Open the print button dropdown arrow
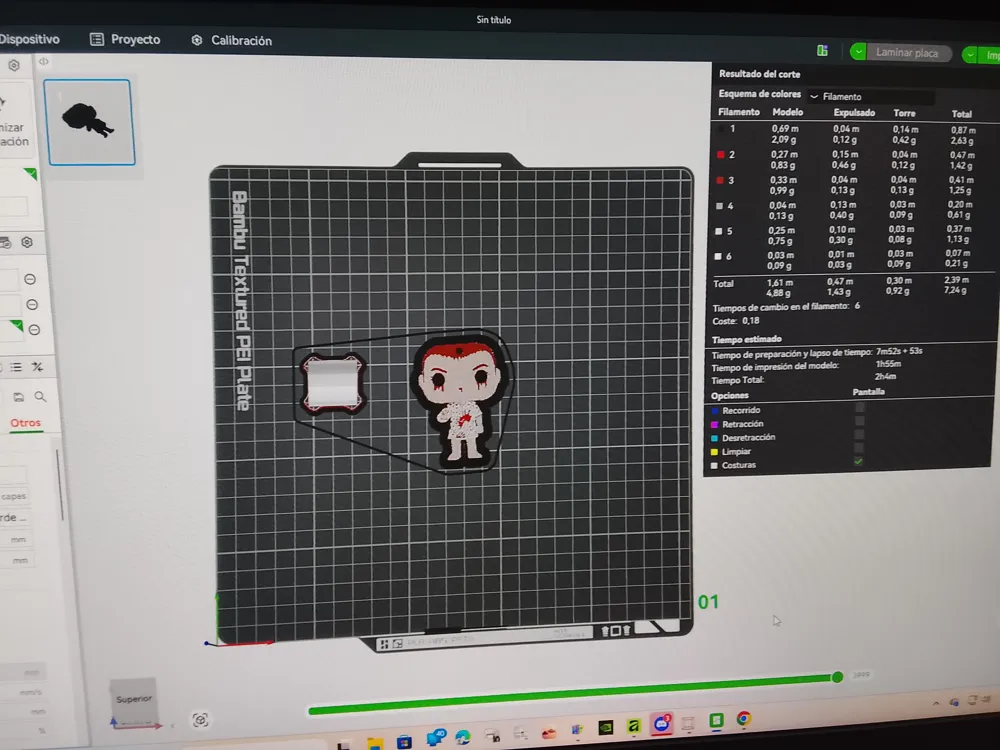The width and height of the screenshot is (1000, 750). (x=969, y=55)
